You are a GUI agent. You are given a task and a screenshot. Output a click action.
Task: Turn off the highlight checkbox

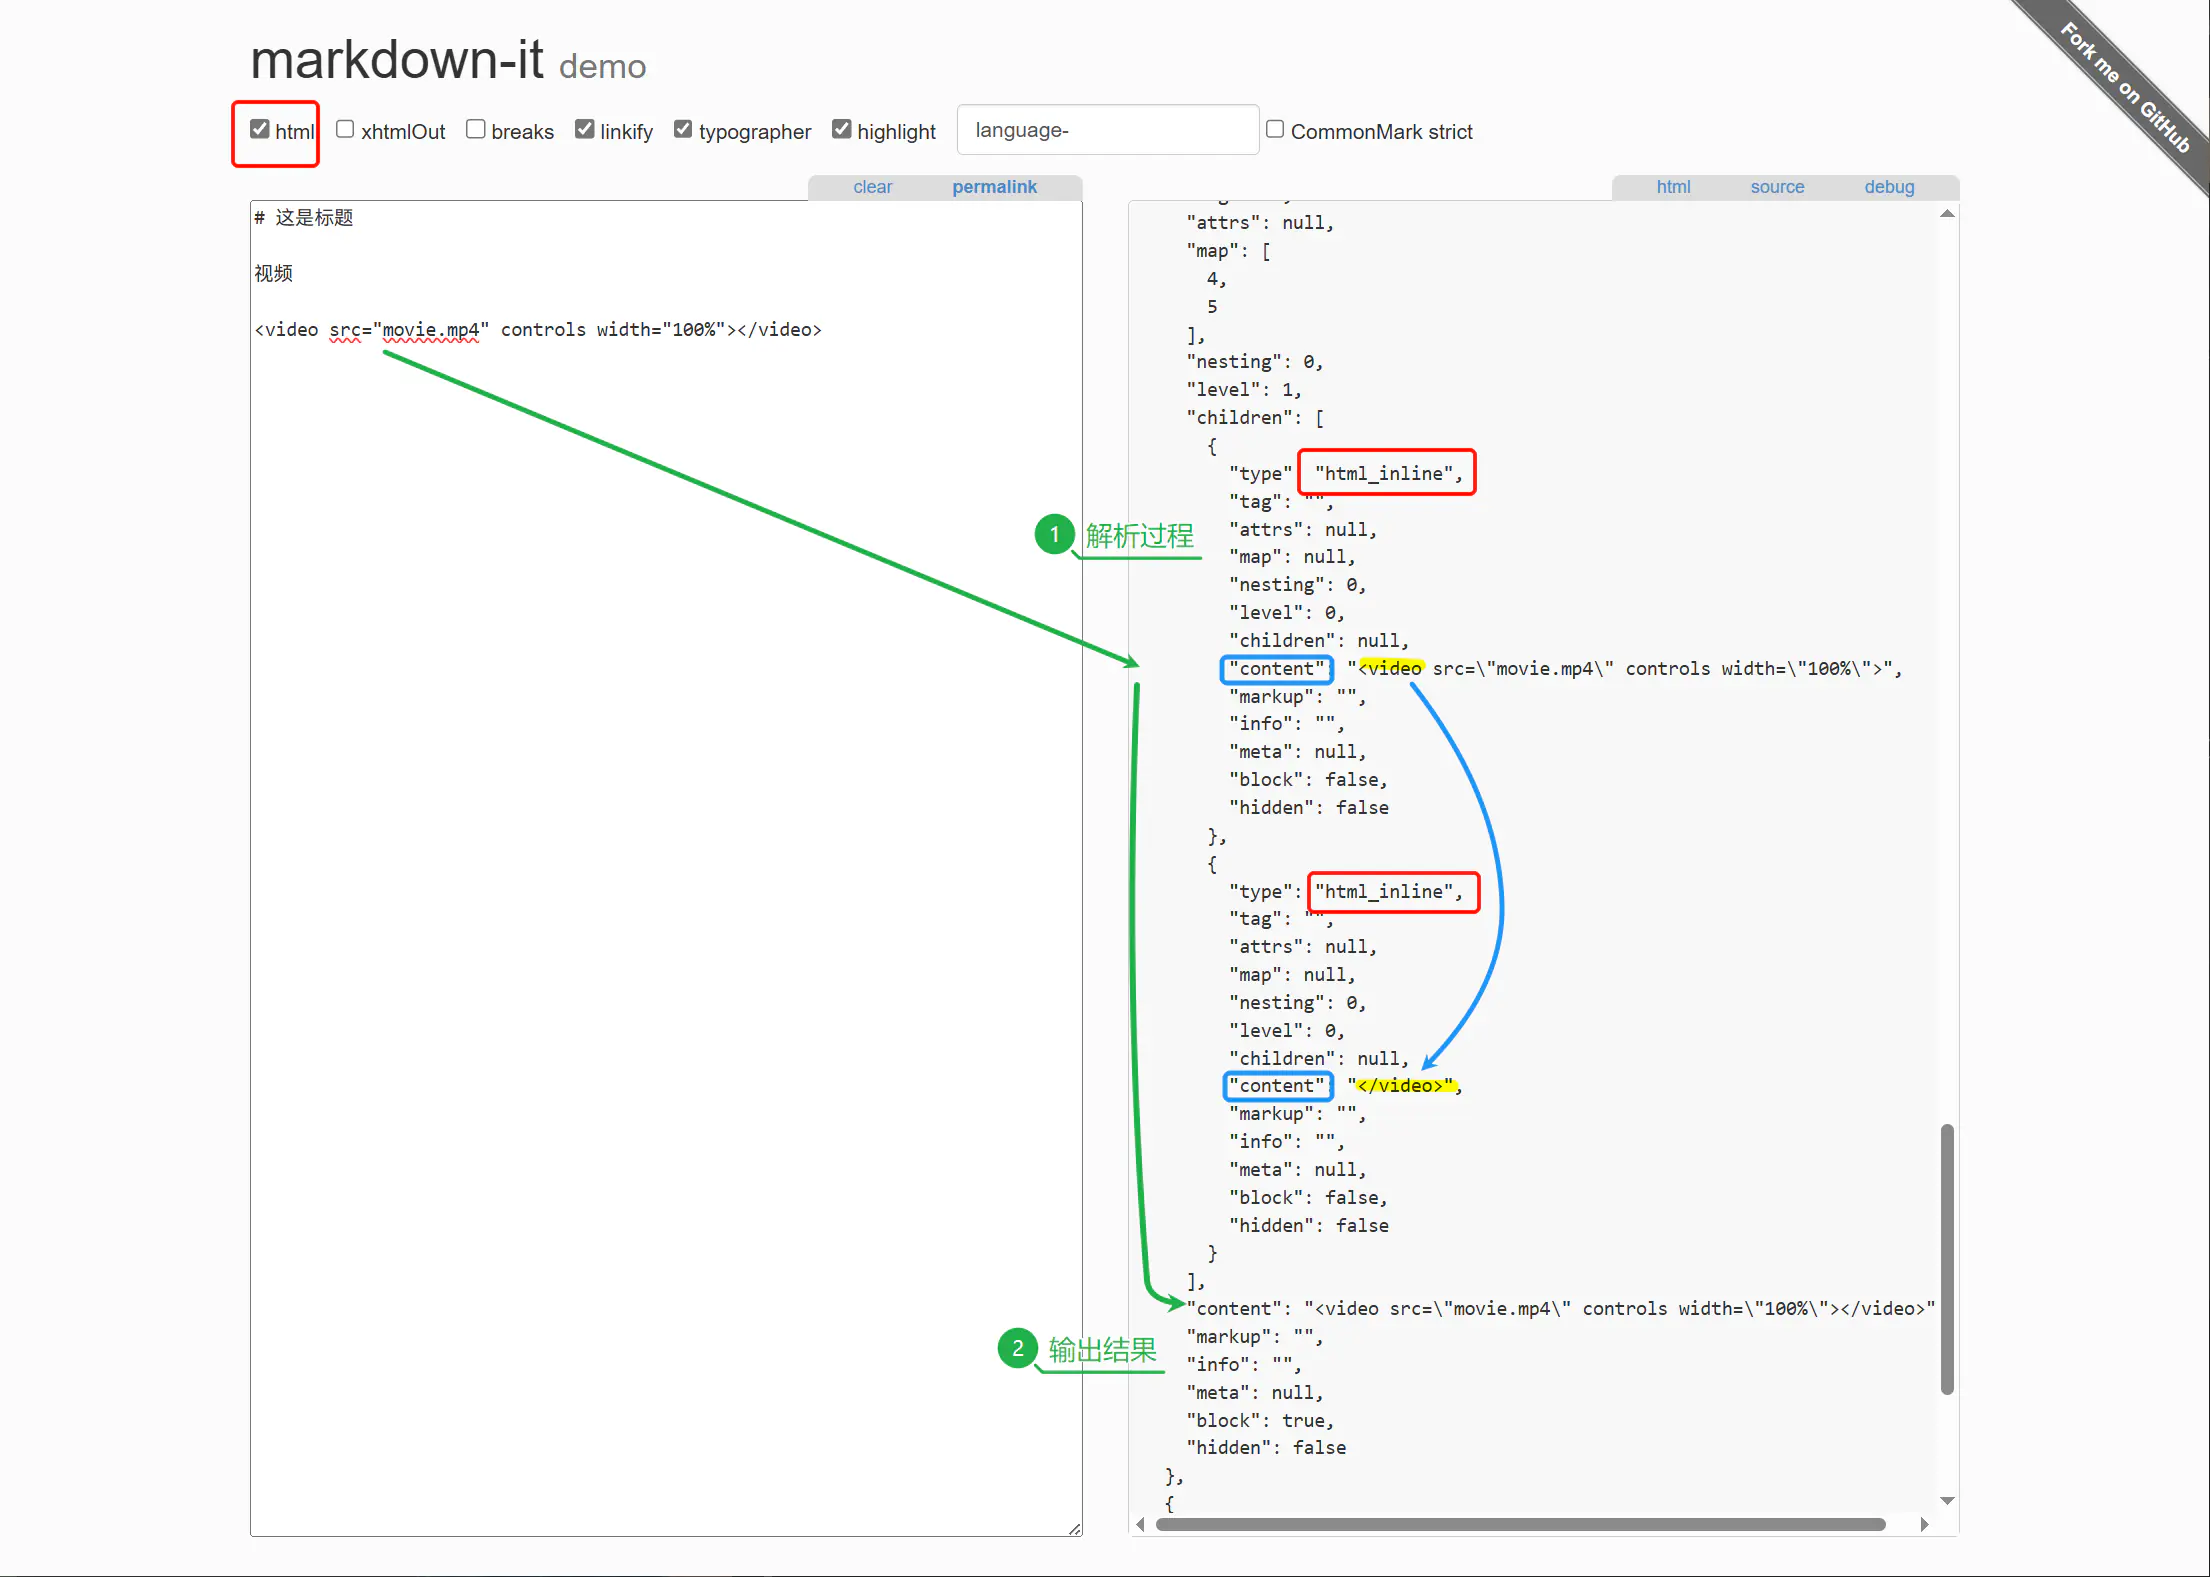point(842,129)
